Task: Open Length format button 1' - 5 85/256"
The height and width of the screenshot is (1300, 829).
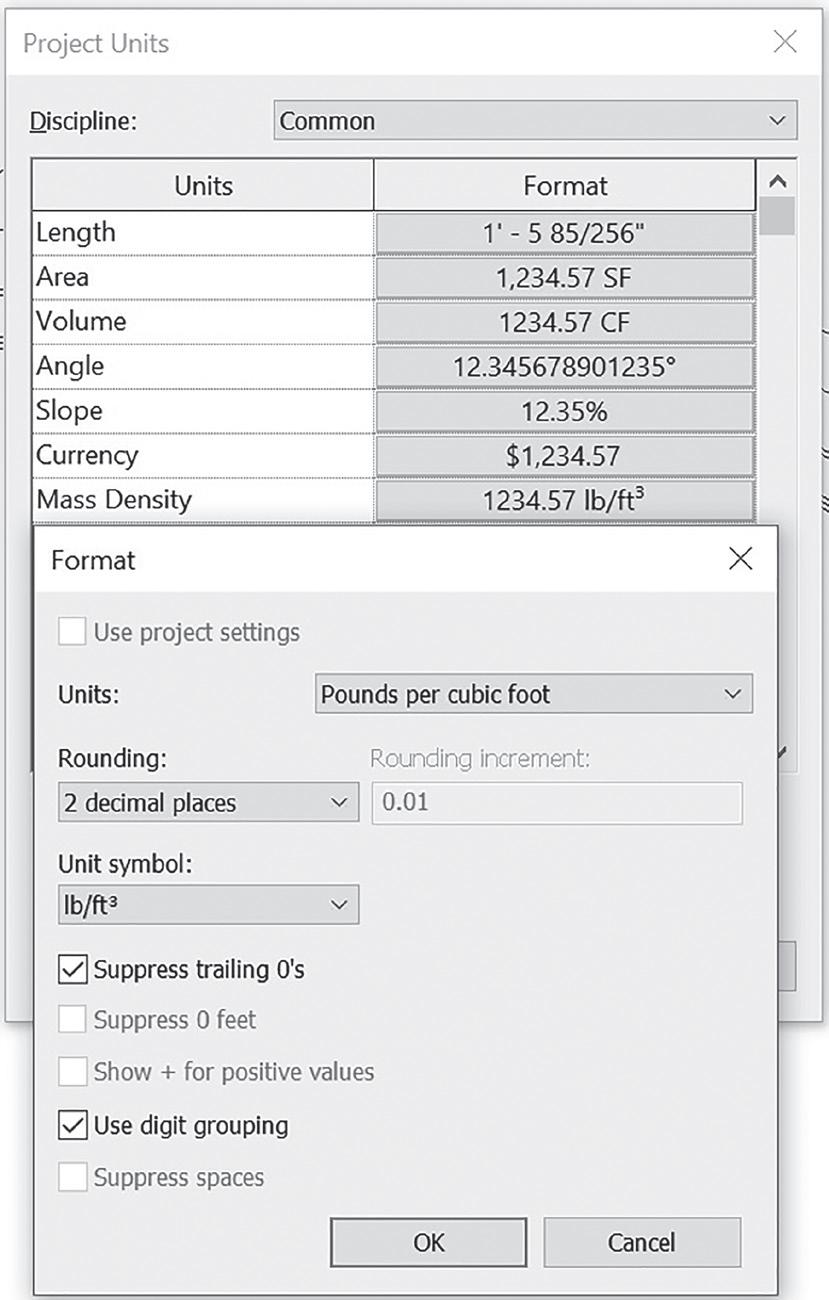Action: point(565,232)
